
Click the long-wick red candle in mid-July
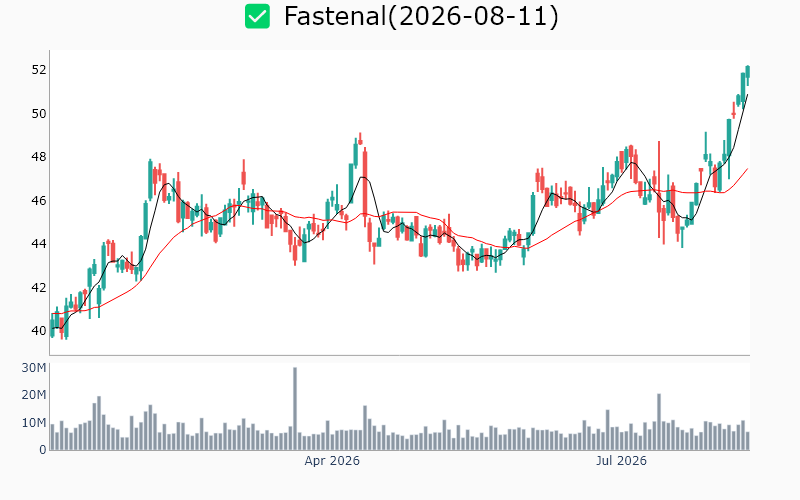pos(659,190)
